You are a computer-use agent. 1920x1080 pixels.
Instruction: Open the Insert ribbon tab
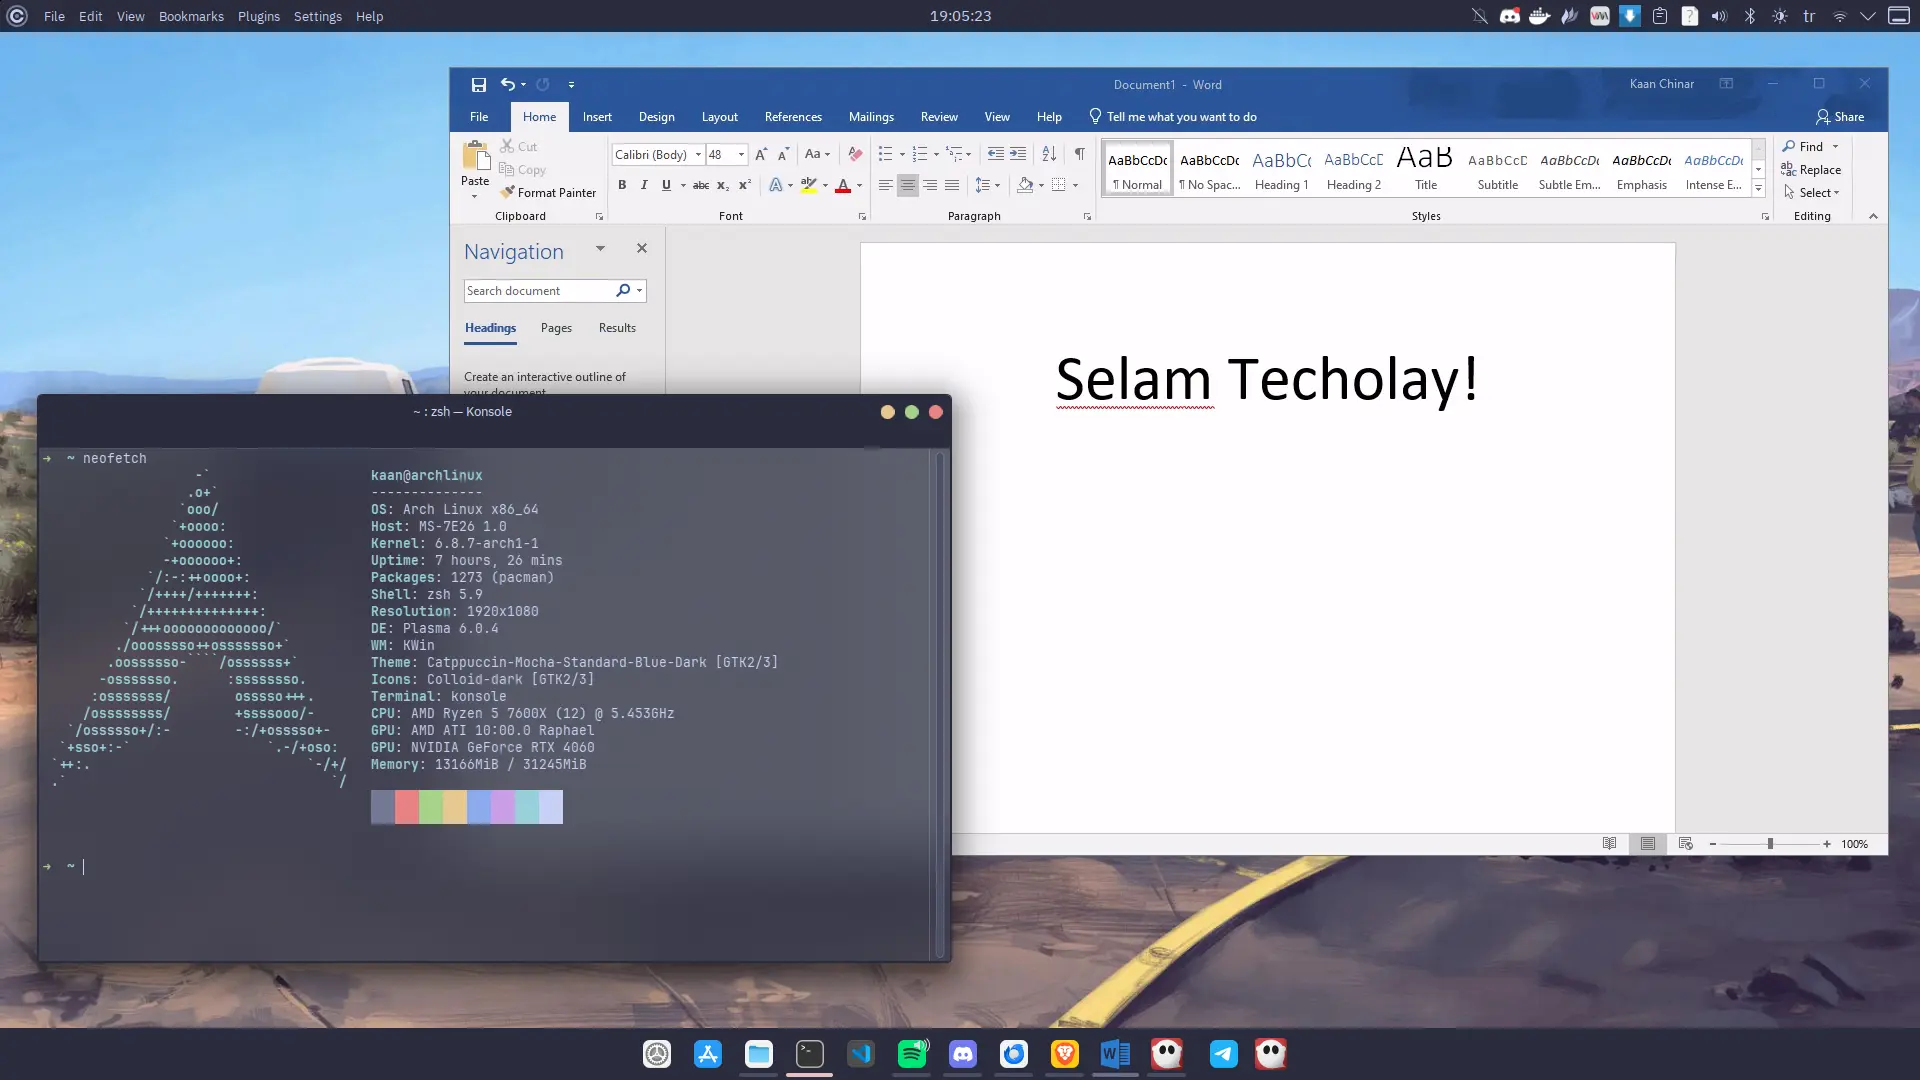point(597,117)
